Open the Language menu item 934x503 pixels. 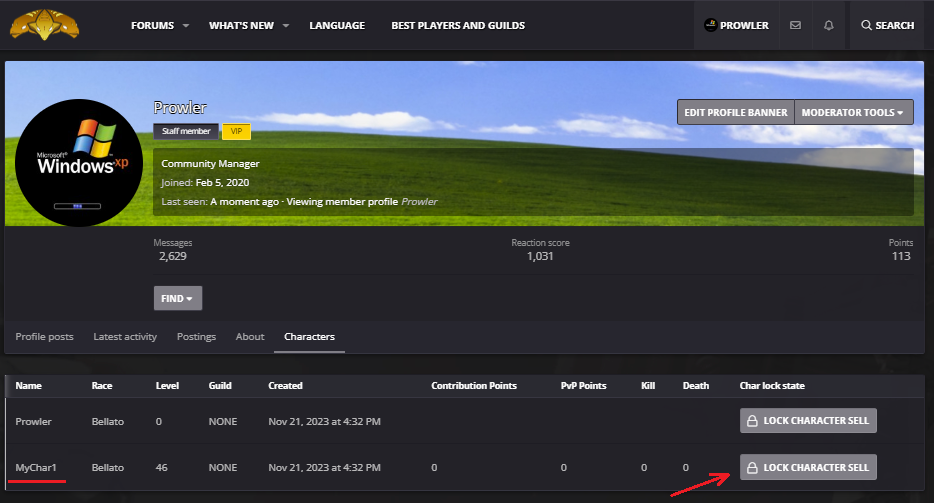[x=337, y=26]
